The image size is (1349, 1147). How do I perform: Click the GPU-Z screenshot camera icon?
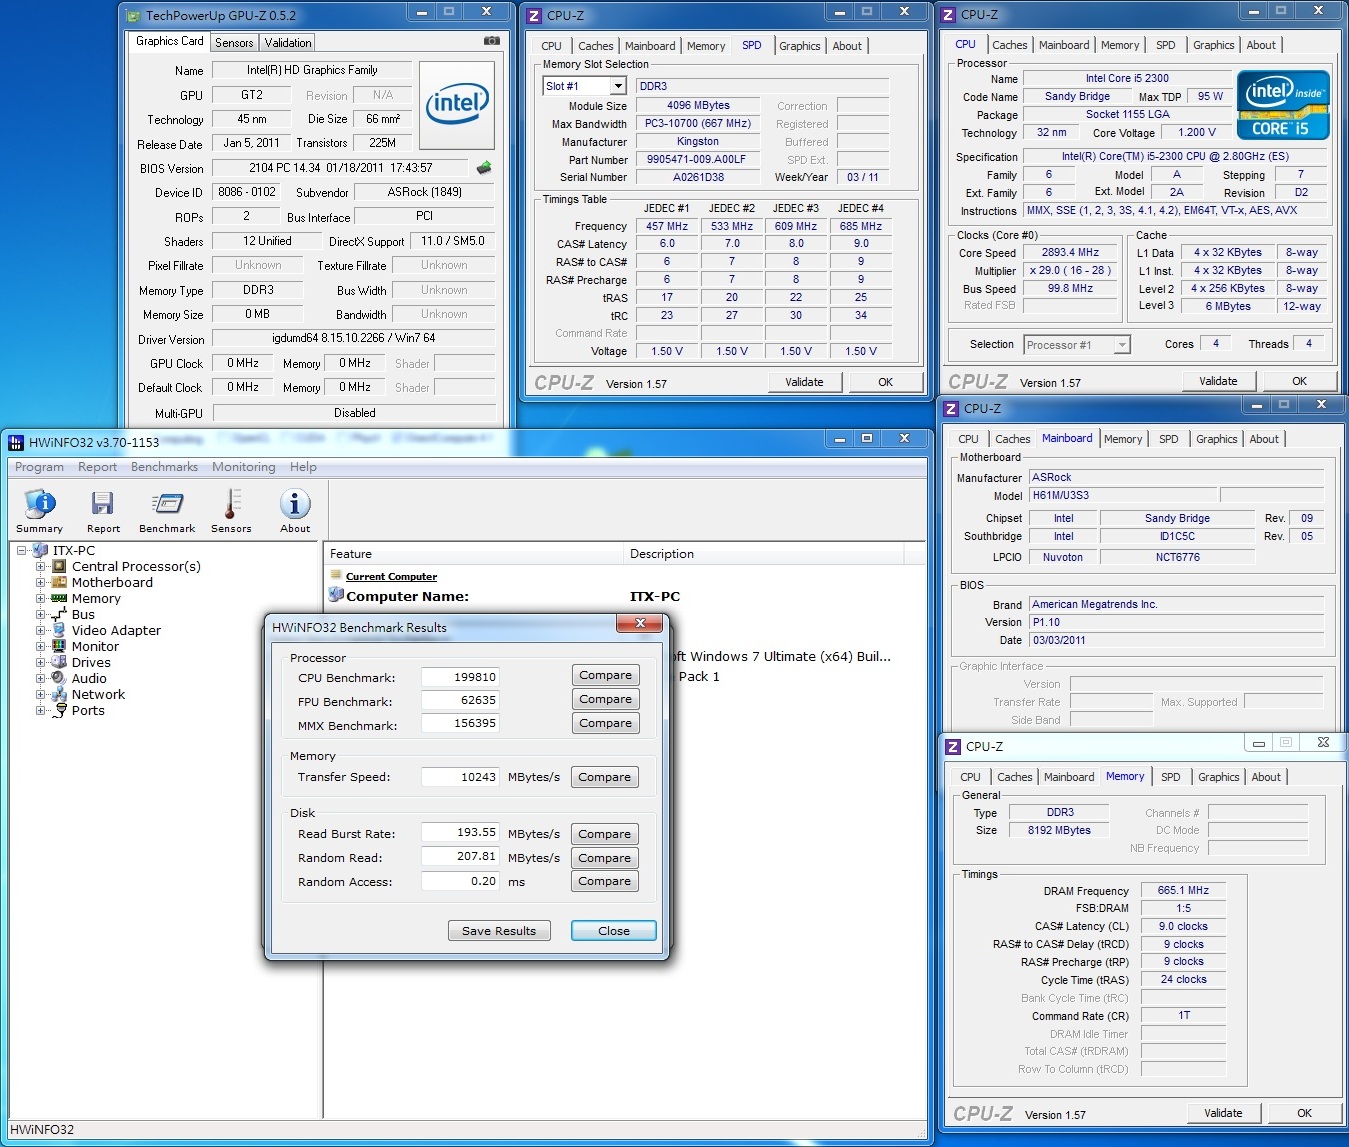492,41
